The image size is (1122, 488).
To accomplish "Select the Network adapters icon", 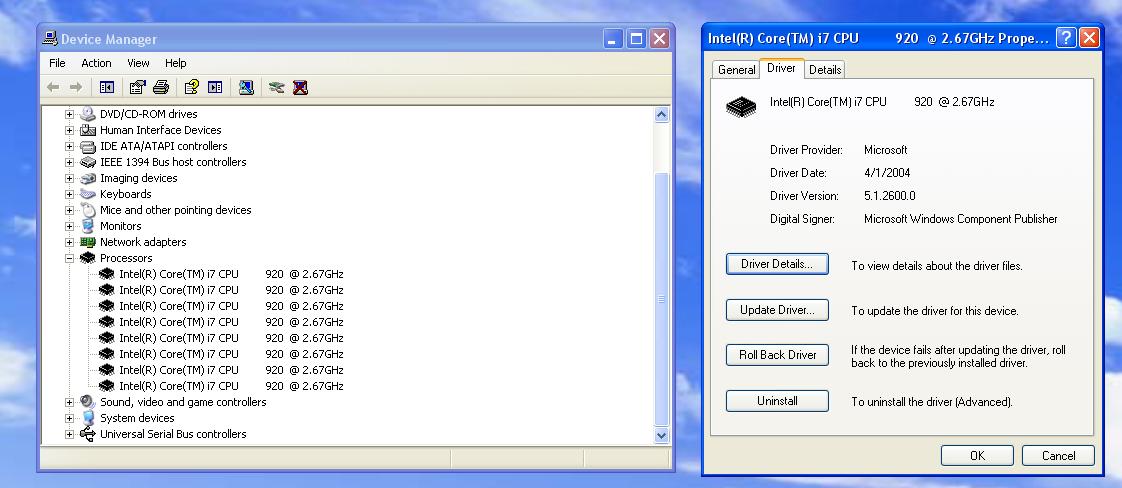I will [x=87, y=242].
